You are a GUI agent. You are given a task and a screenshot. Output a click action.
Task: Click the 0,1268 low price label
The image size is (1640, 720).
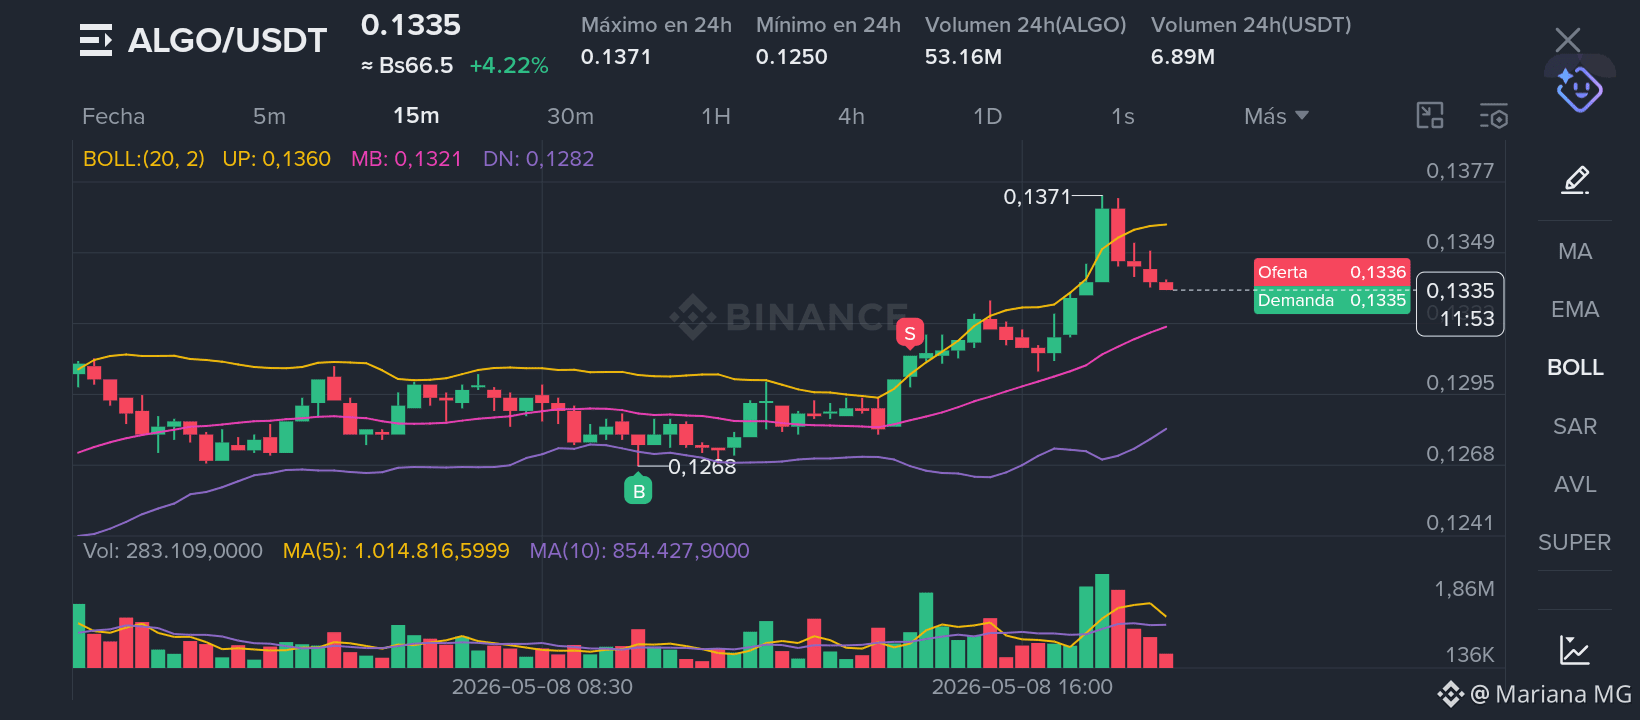coord(702,467)
